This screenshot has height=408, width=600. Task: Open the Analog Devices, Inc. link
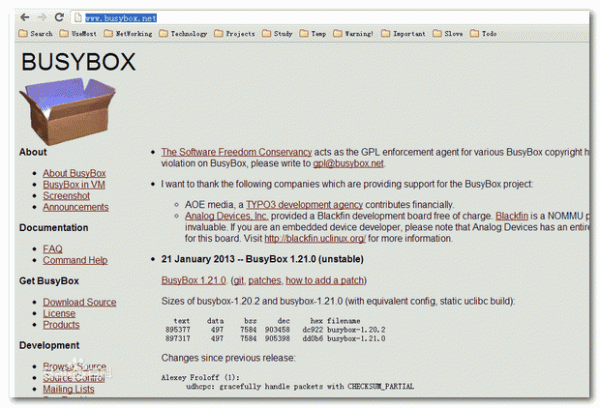[x=227, y=216]
